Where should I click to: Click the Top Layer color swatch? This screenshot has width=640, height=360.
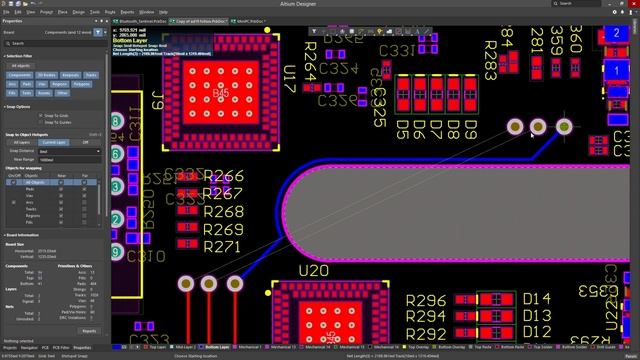[146, 347]
